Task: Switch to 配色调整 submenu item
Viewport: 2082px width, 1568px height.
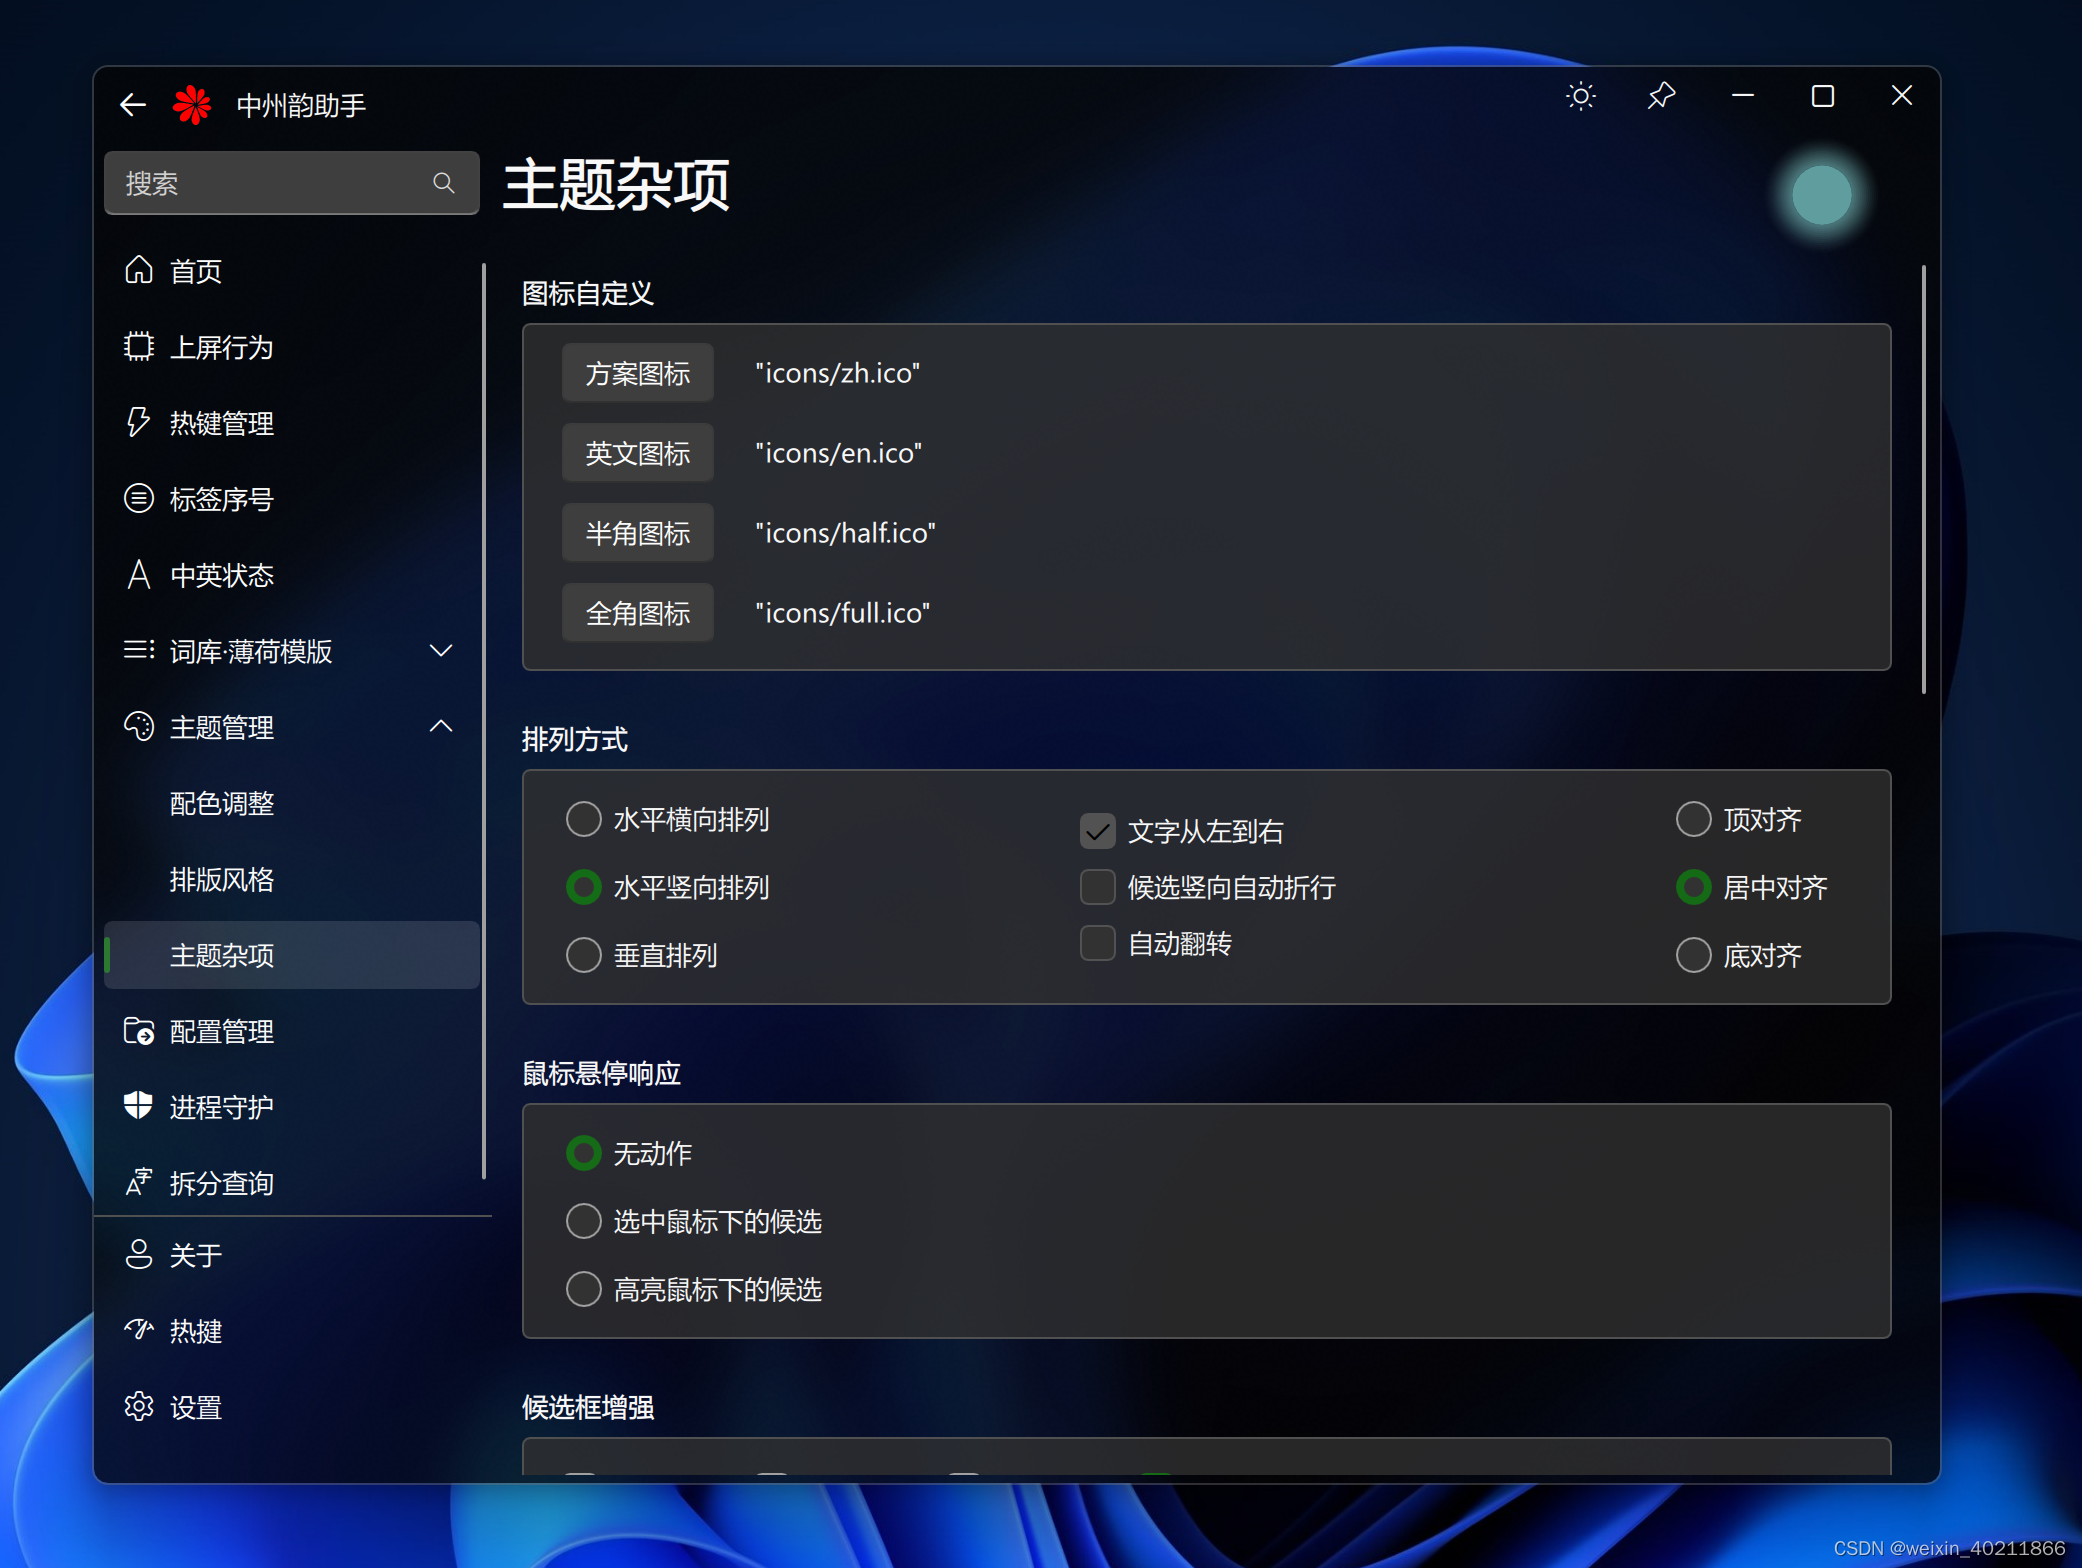Action: pos(222,803)
